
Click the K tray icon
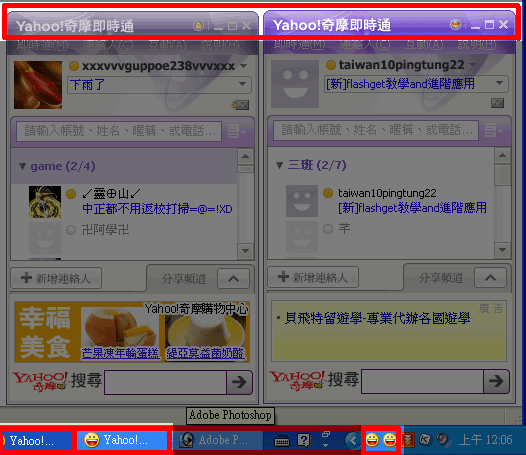[x=425, y=440]
